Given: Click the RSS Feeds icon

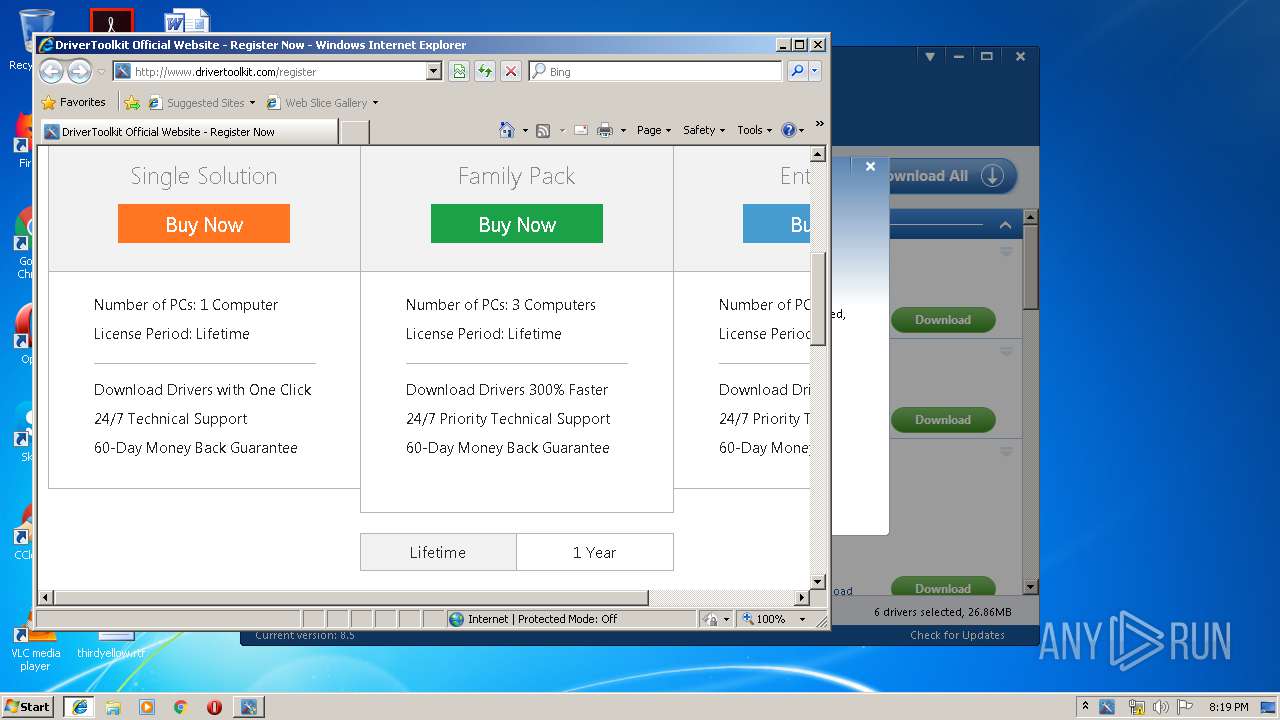Looking at the screenshot, I should point(543,130).
